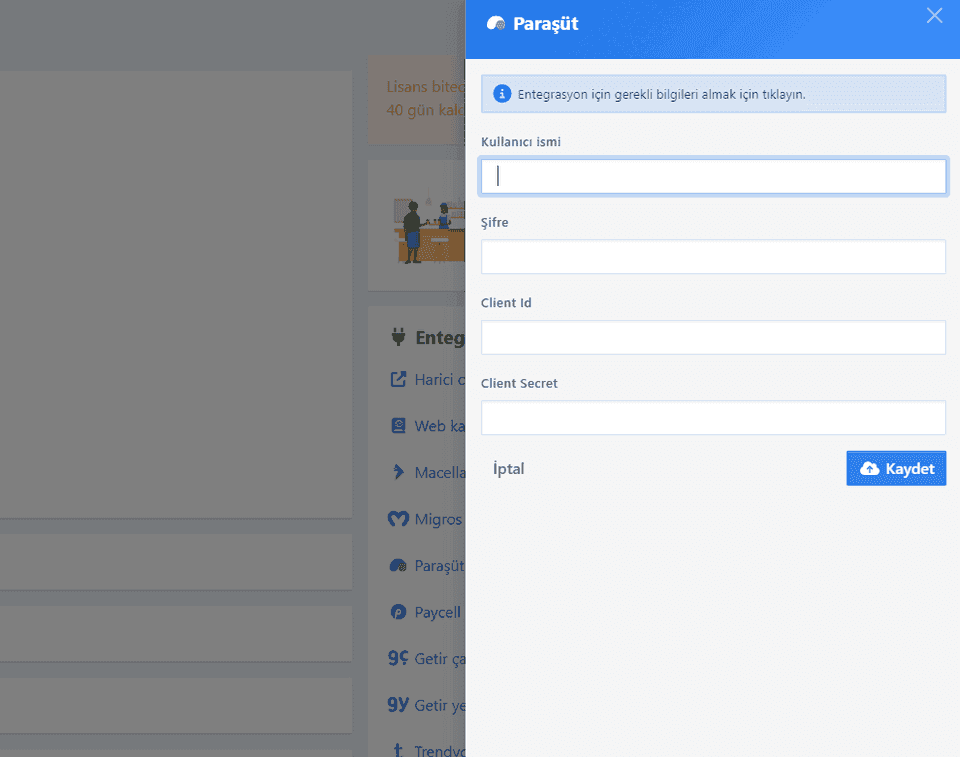
Task: Open the Web ka… integration entry
Action: pyautogui.click(x=440, y=426)
